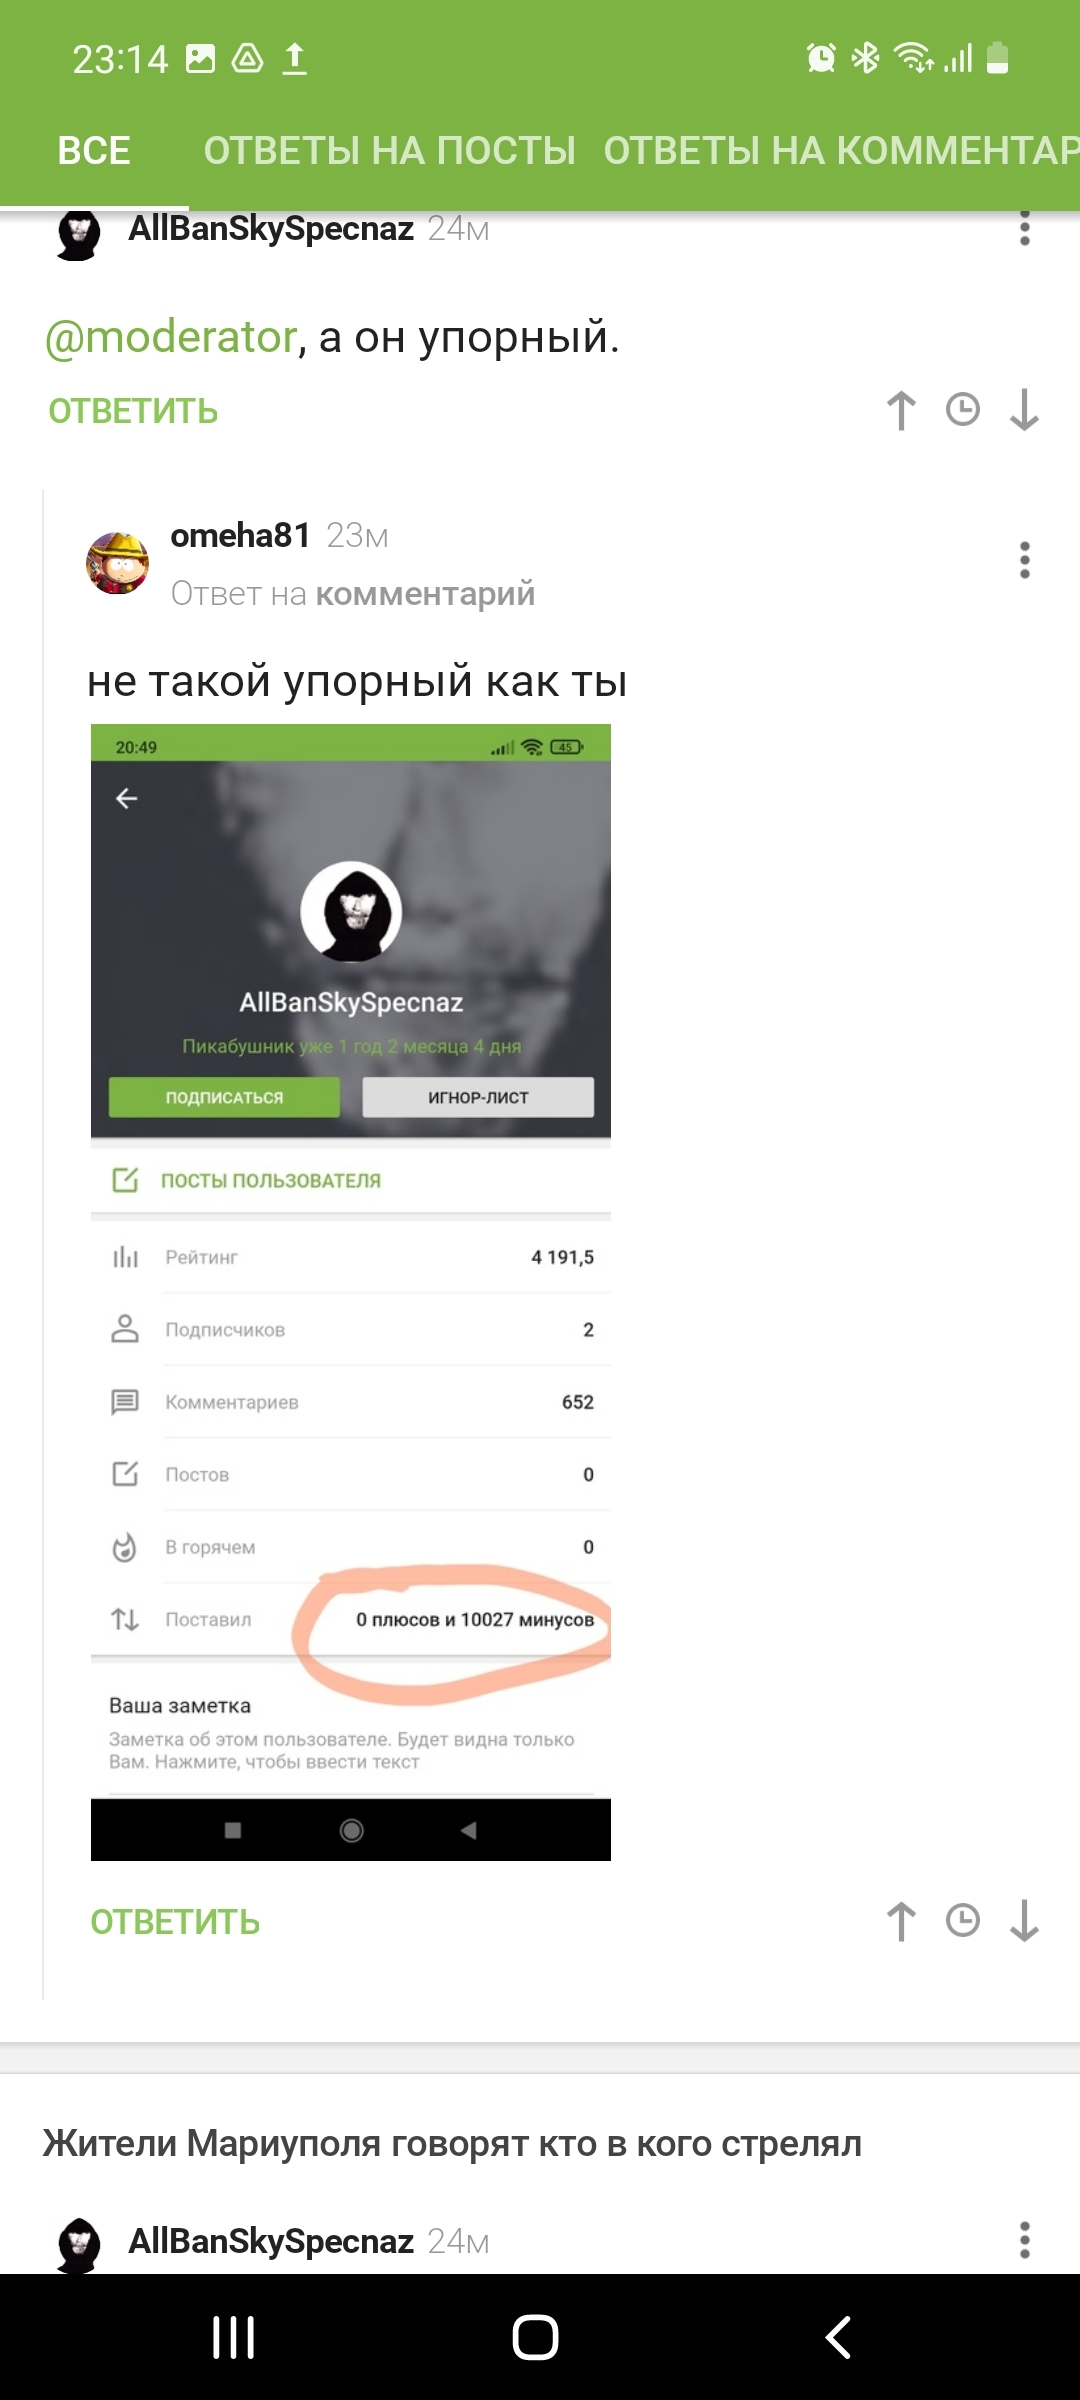Open three-dot menu on top AllBanSkySpecnaz comment
1080x2400 pixels.
click(1024, 229)
